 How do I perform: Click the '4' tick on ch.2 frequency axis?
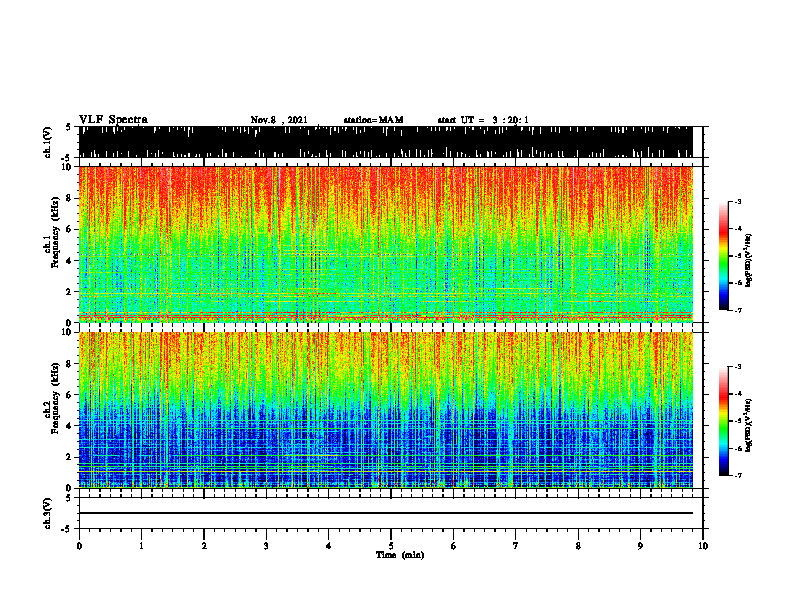[69, 426]
